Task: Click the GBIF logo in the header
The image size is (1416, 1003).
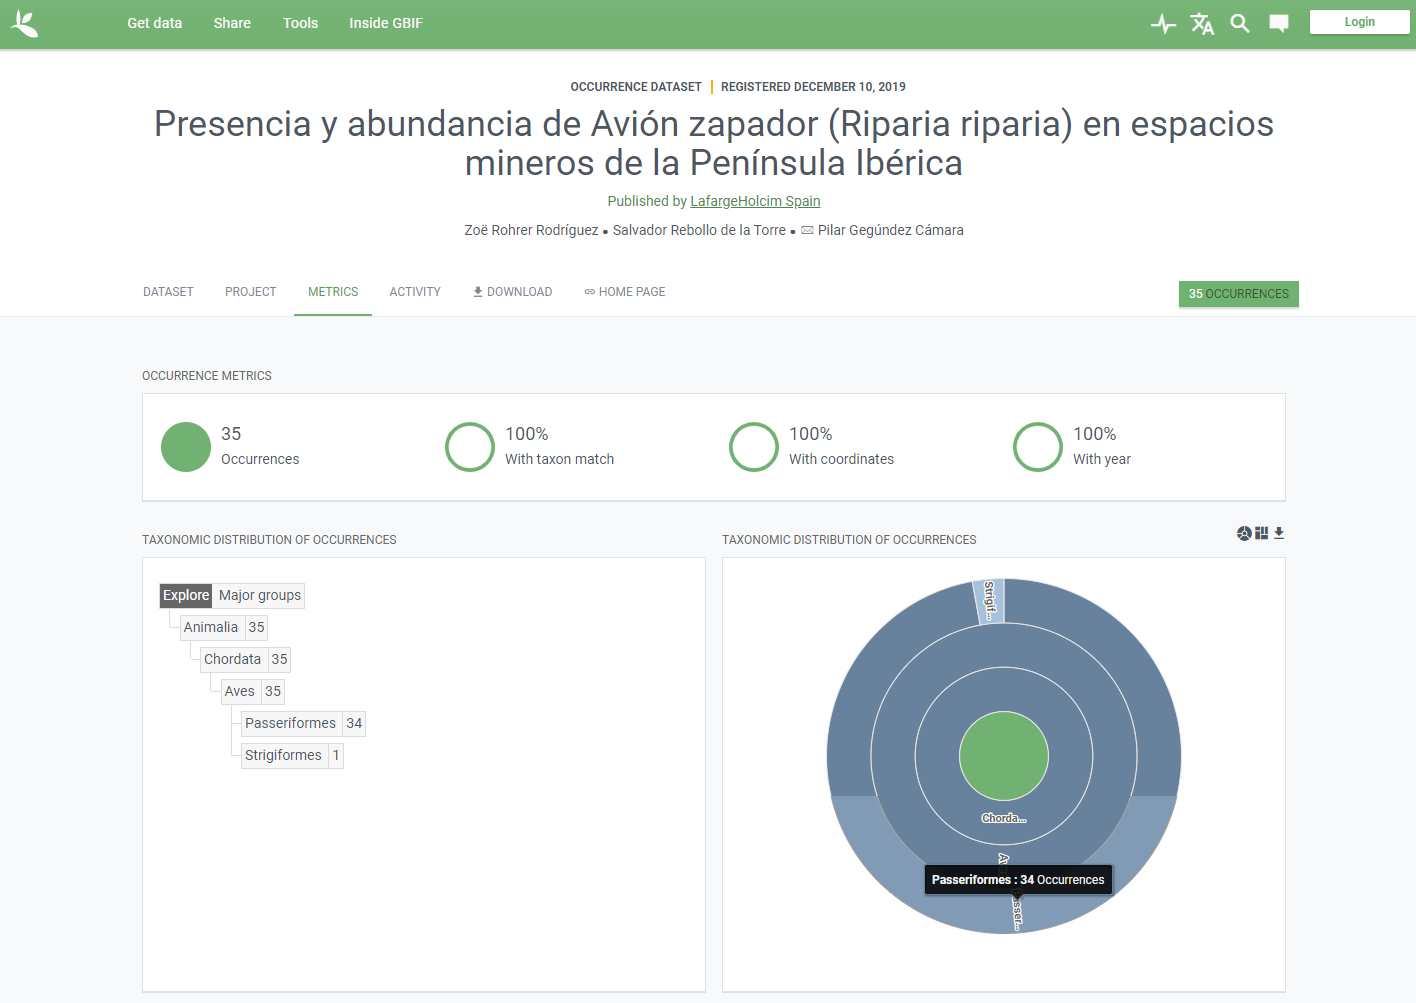Action: click(x=24, y=24)
